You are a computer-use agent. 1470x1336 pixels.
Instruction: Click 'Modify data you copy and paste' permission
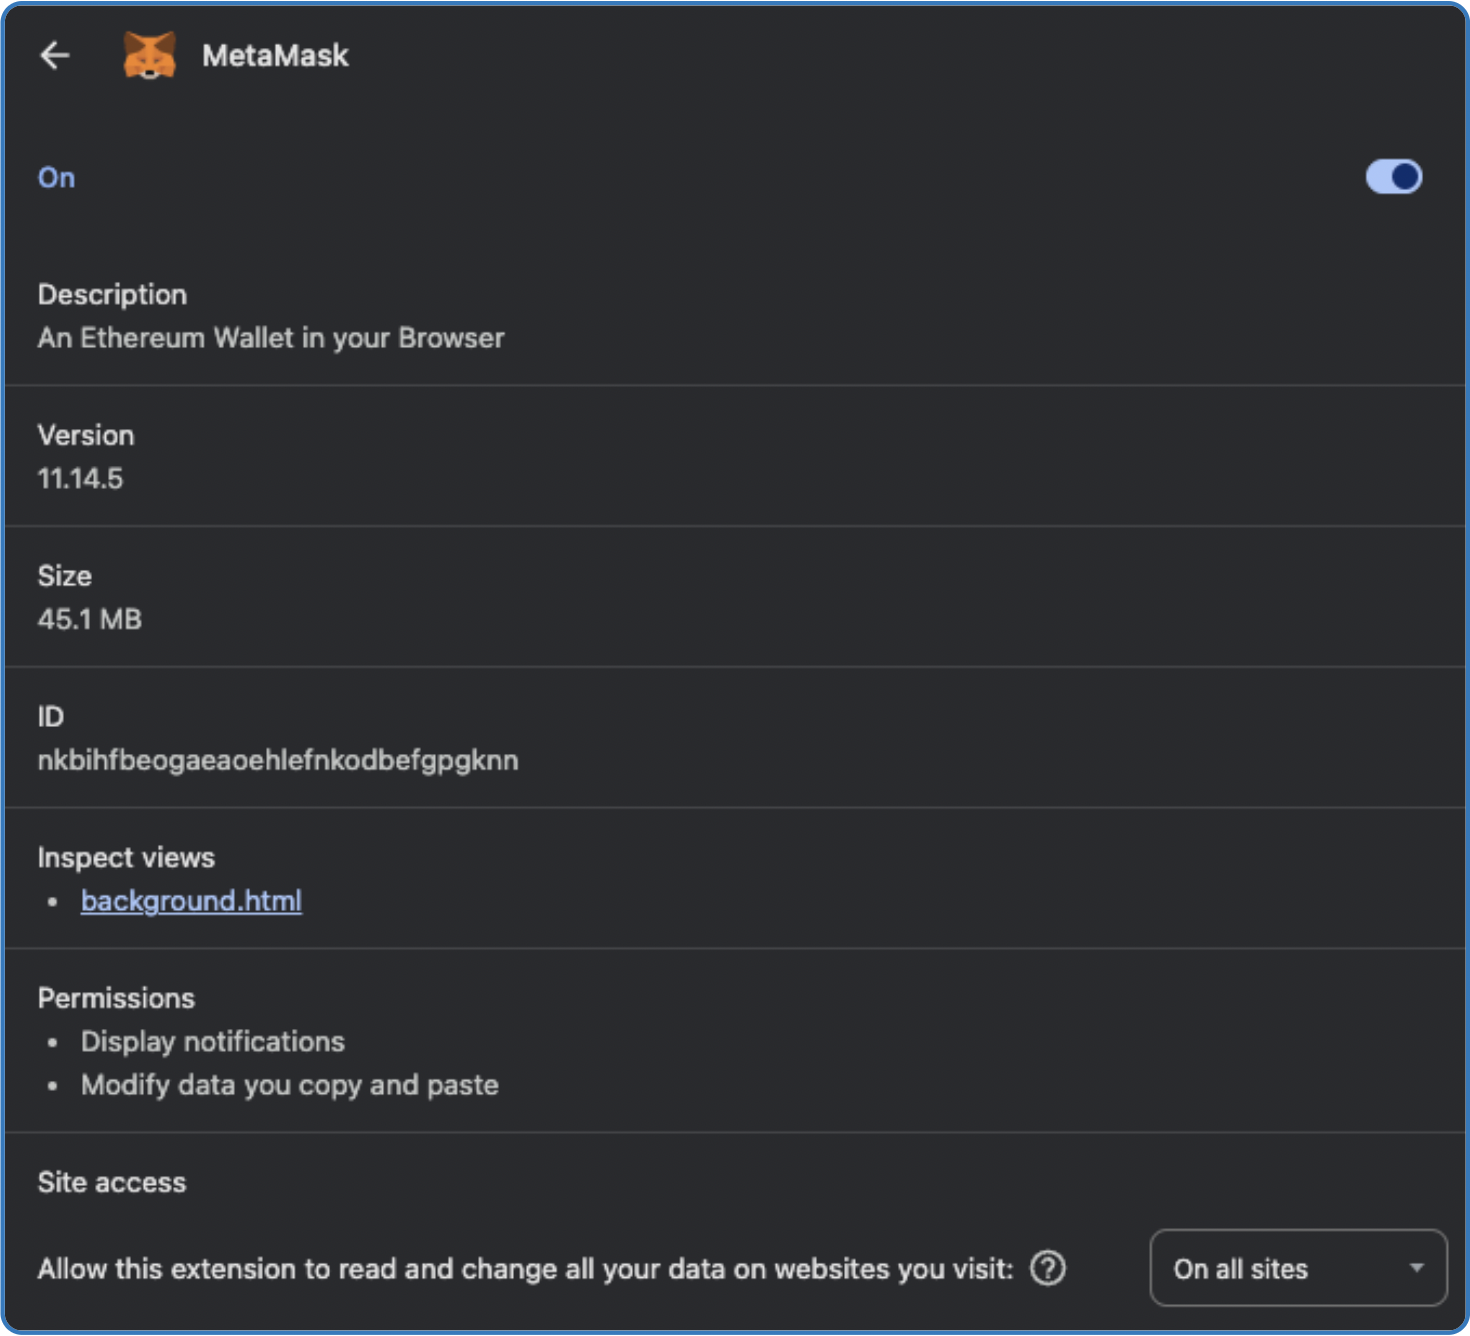click(290, 1085)
